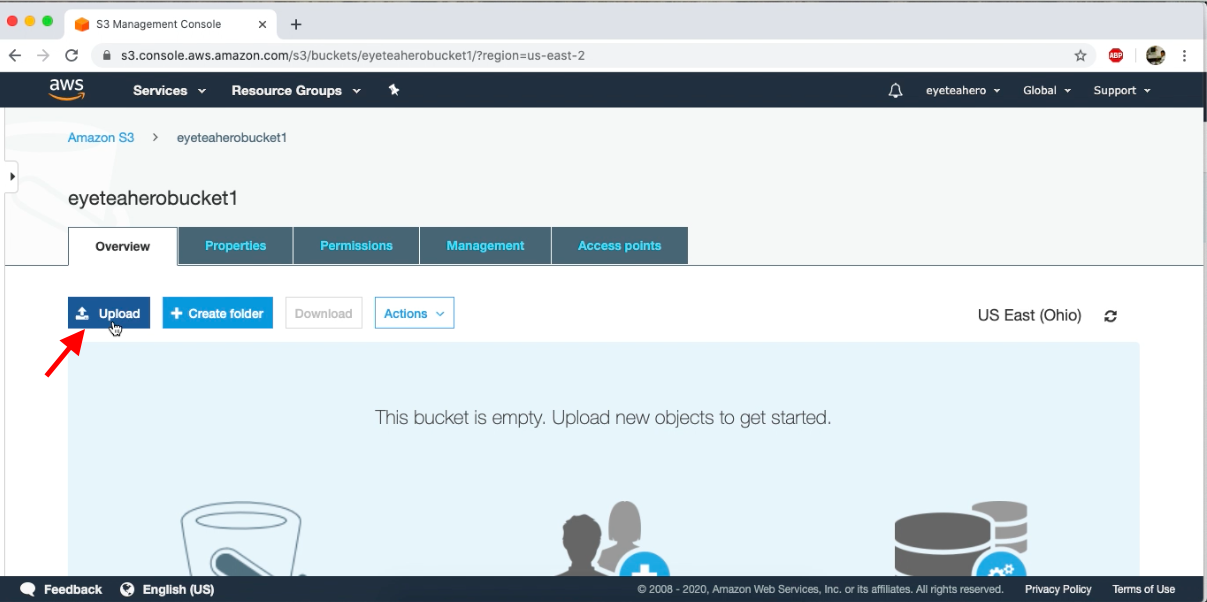Go to Amazon S3 breadcrumb link
This screenshot has height=602, width=1207.
click(x=101, y=137)
